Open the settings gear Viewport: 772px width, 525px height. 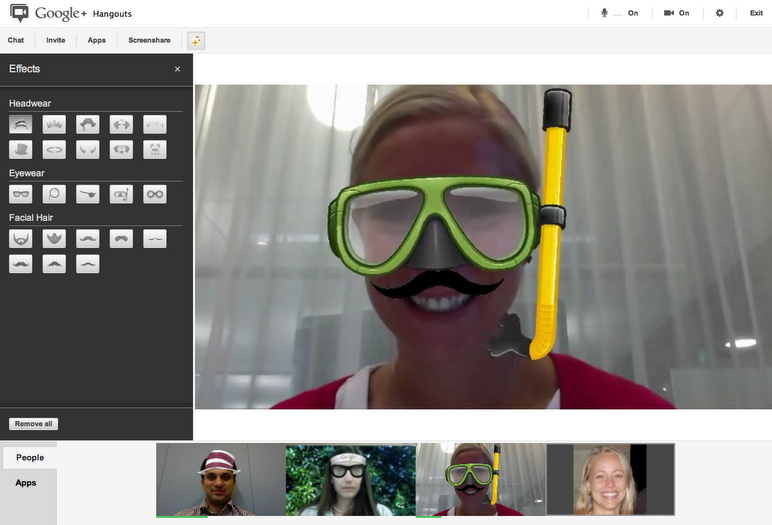pos(719,13)
